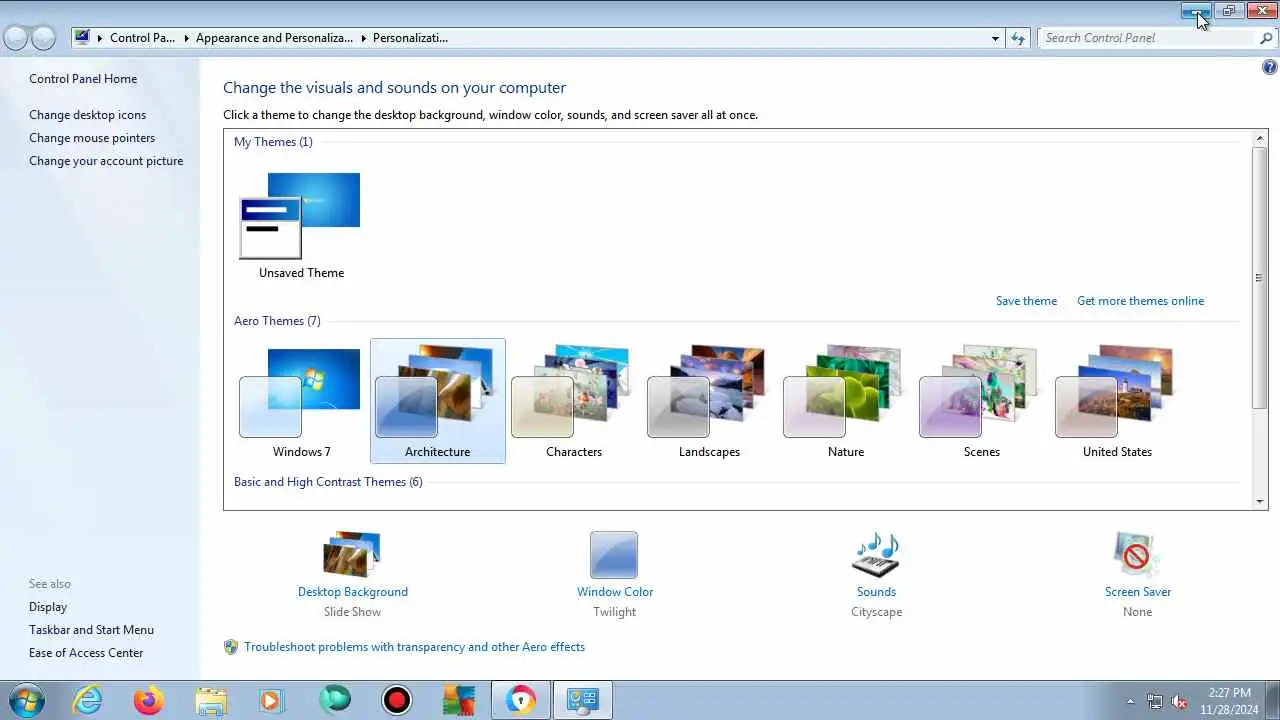Open the green round taskbar app
The width and height of the screenshot is (1280, 720).
[x=335, y=700]
